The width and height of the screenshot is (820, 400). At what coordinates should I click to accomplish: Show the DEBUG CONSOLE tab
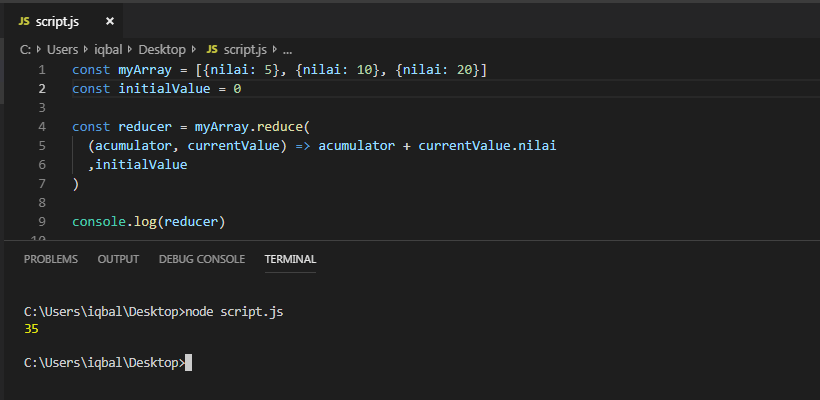[x=201, y=259]
